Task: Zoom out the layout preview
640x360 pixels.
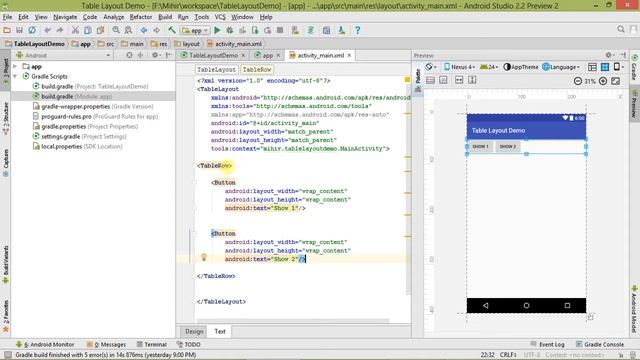Action: (x=578, y=81)
